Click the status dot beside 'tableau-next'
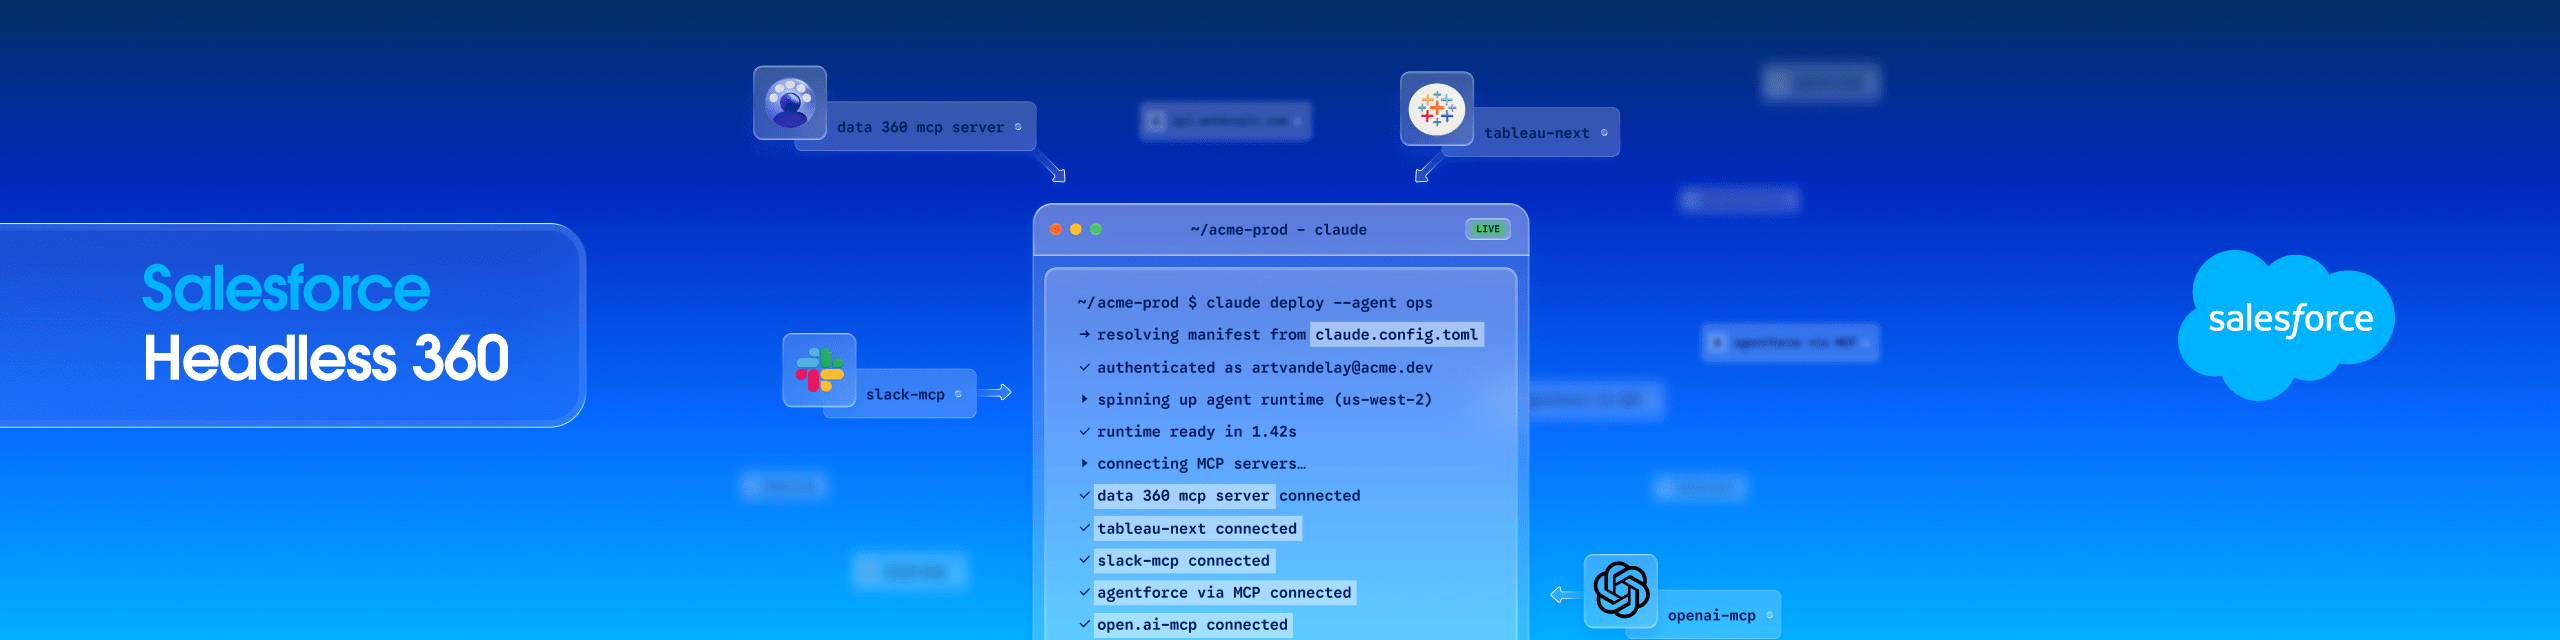This screenshot has height=640, width=2560. coord(1604,132)
